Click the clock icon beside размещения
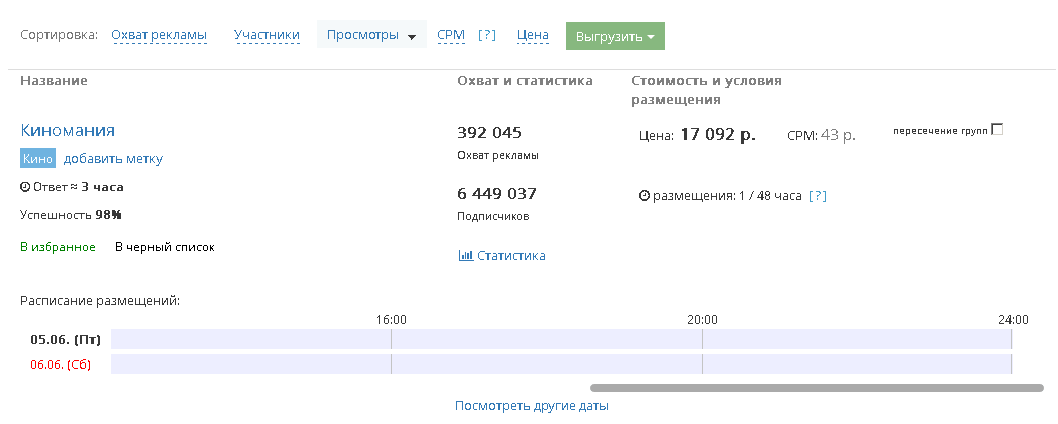The width and height of the screenshot is (1058, 424). tap(644, 196)
